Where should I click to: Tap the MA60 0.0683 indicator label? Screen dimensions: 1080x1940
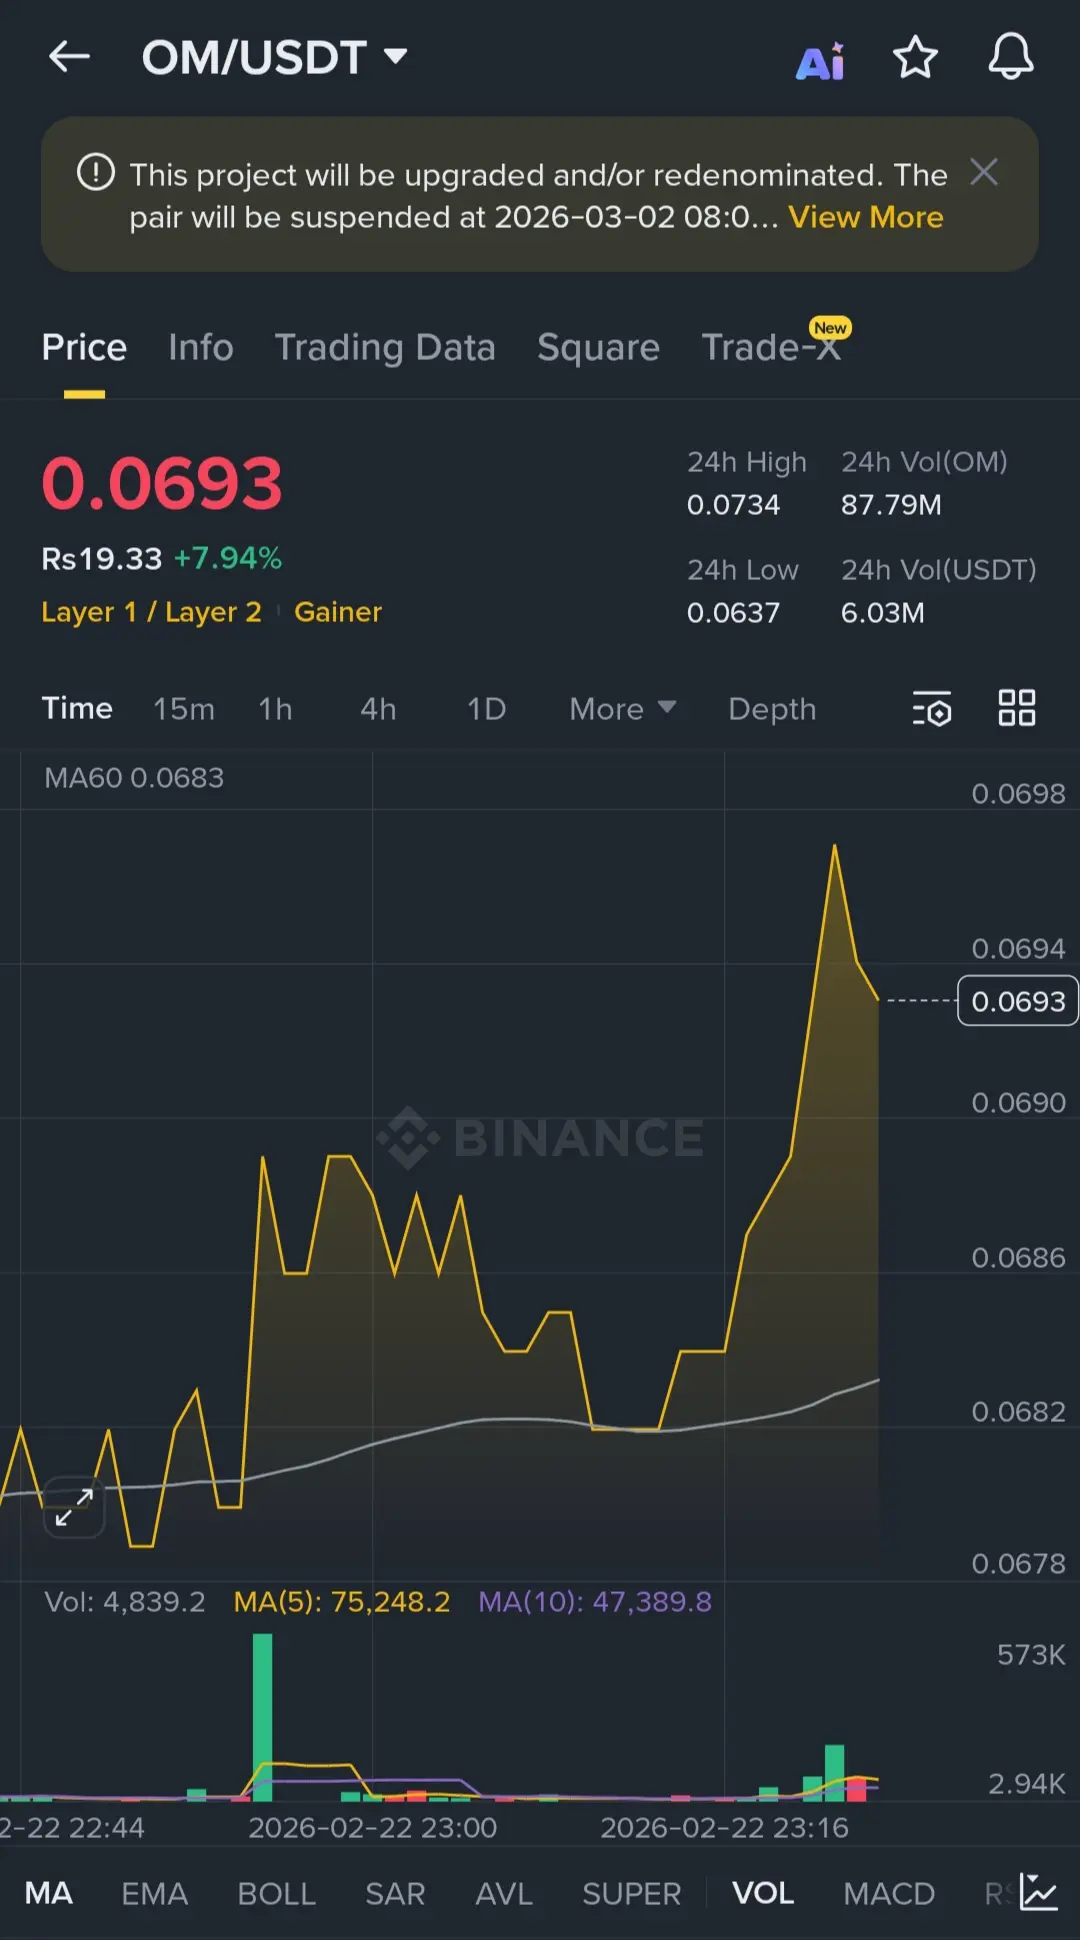(x=134, y=778)
